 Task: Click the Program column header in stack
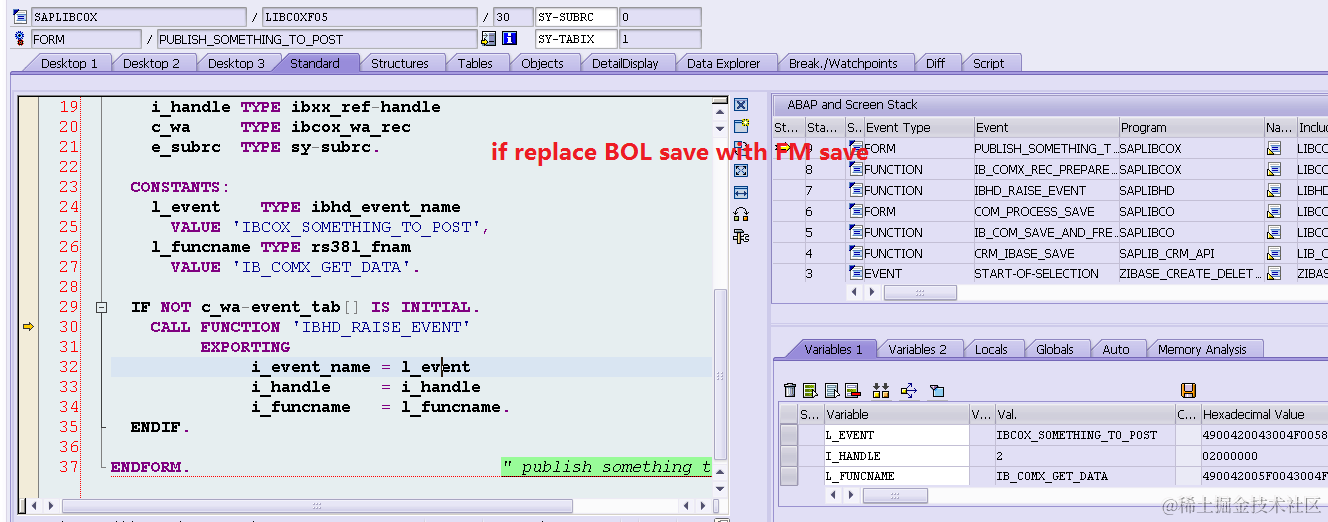click(x=1191, y=127)
